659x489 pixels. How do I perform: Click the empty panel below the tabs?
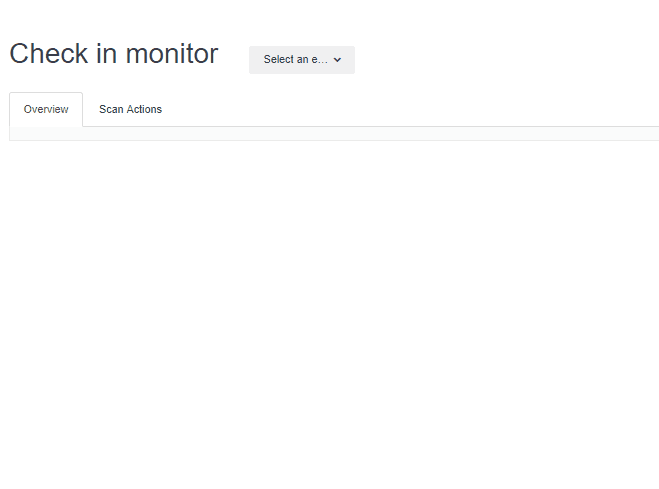click(x=334, y=134)
